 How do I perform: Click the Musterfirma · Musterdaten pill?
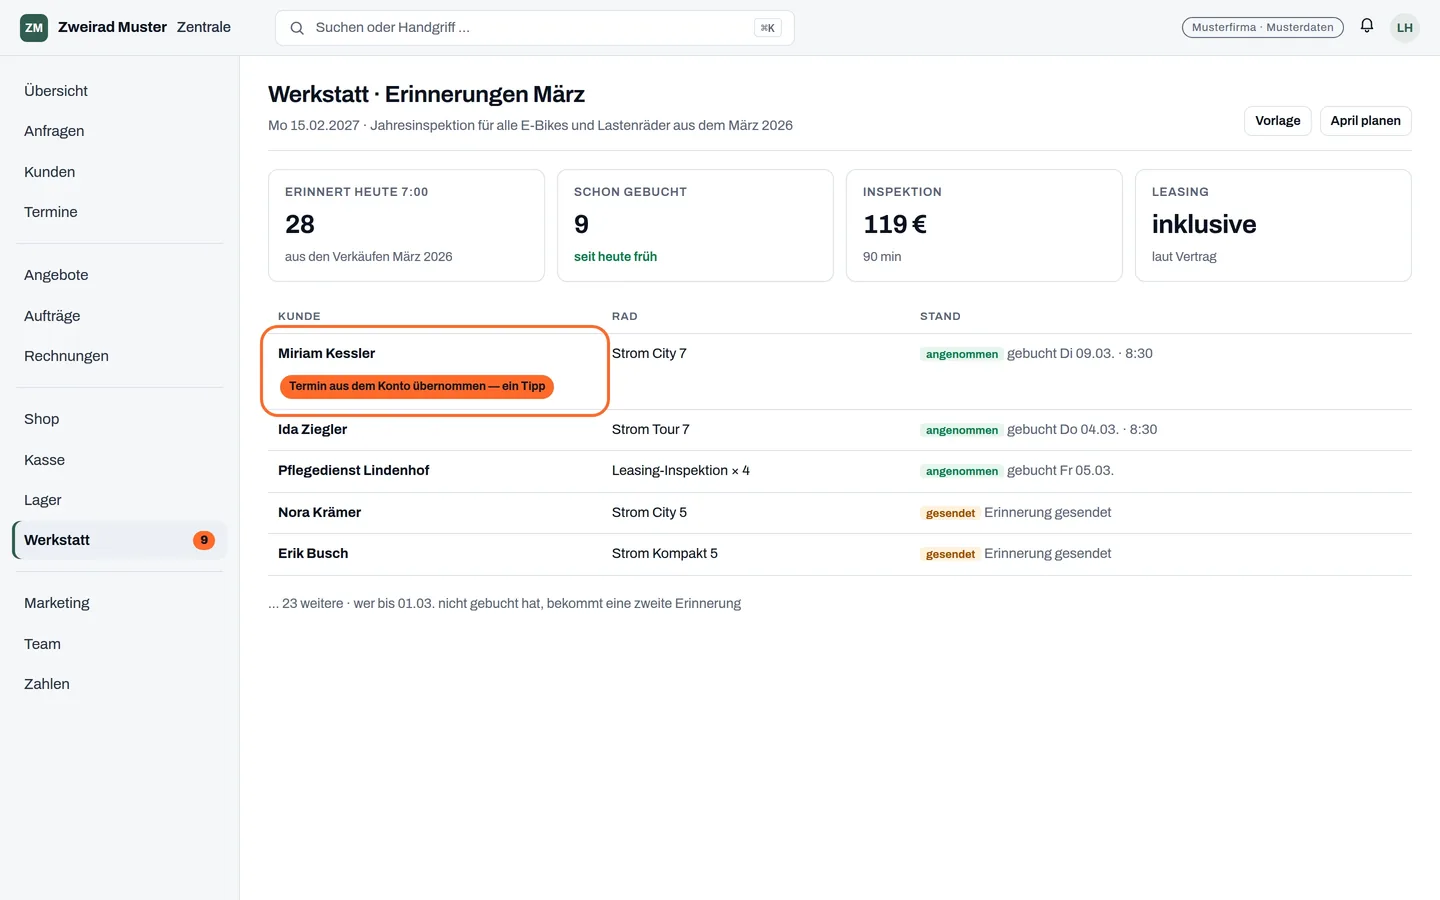[1263, 28]
